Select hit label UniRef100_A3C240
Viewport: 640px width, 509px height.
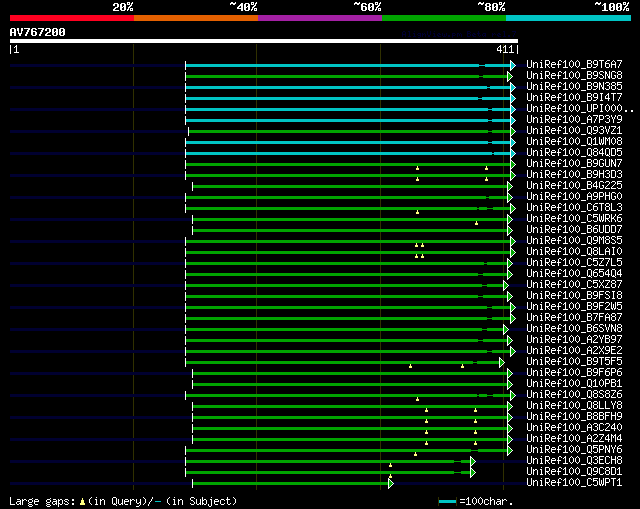coord(574,428)
